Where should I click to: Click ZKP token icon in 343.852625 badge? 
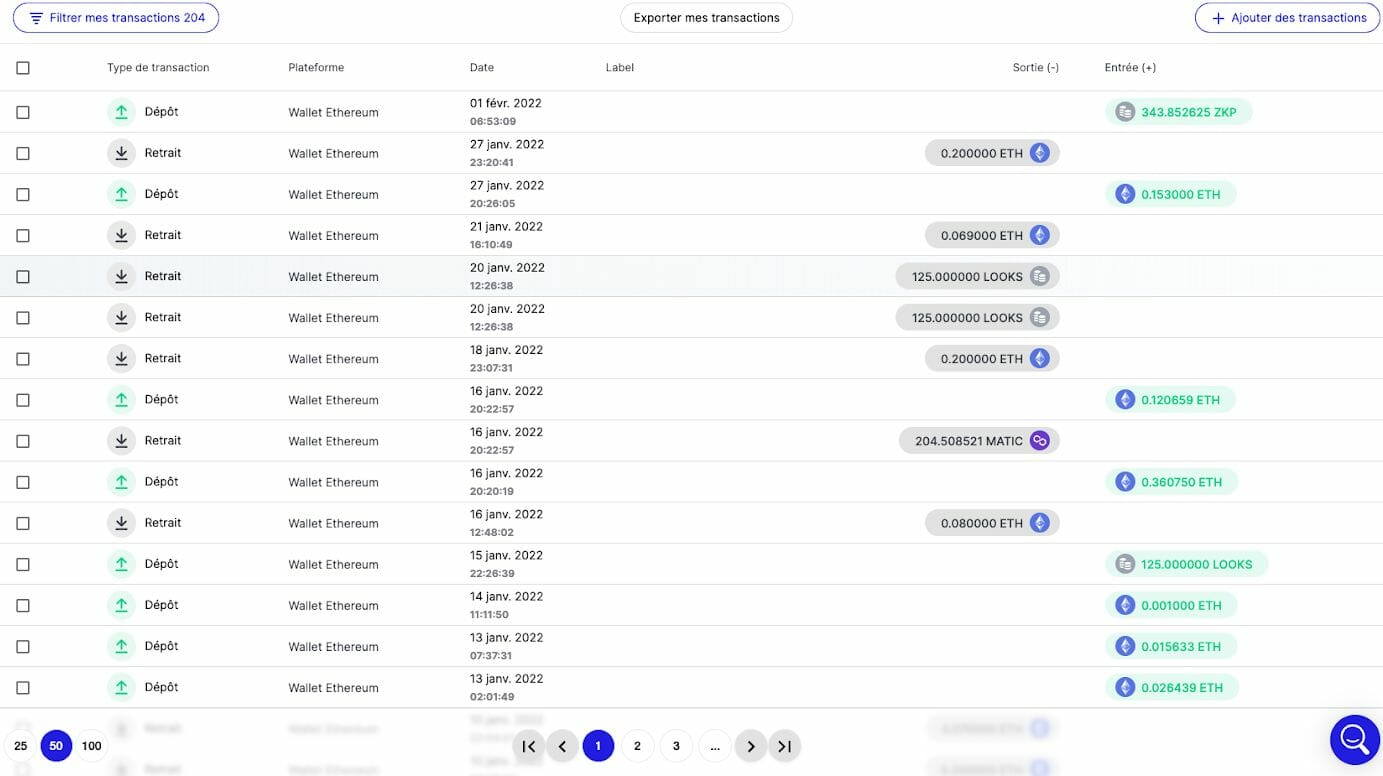(1125, 112)
